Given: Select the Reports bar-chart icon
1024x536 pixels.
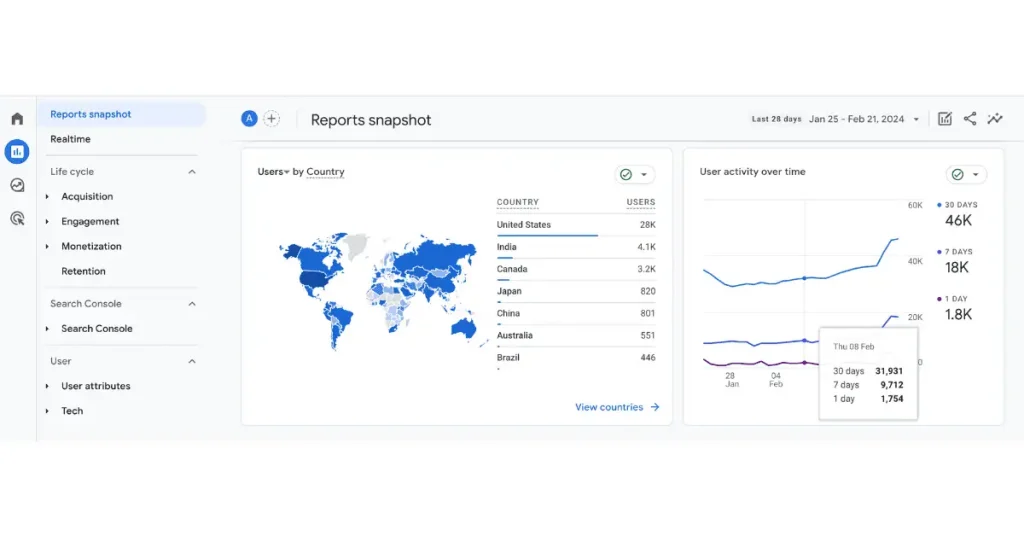Looking at the screenshot, I should (17, 151).
